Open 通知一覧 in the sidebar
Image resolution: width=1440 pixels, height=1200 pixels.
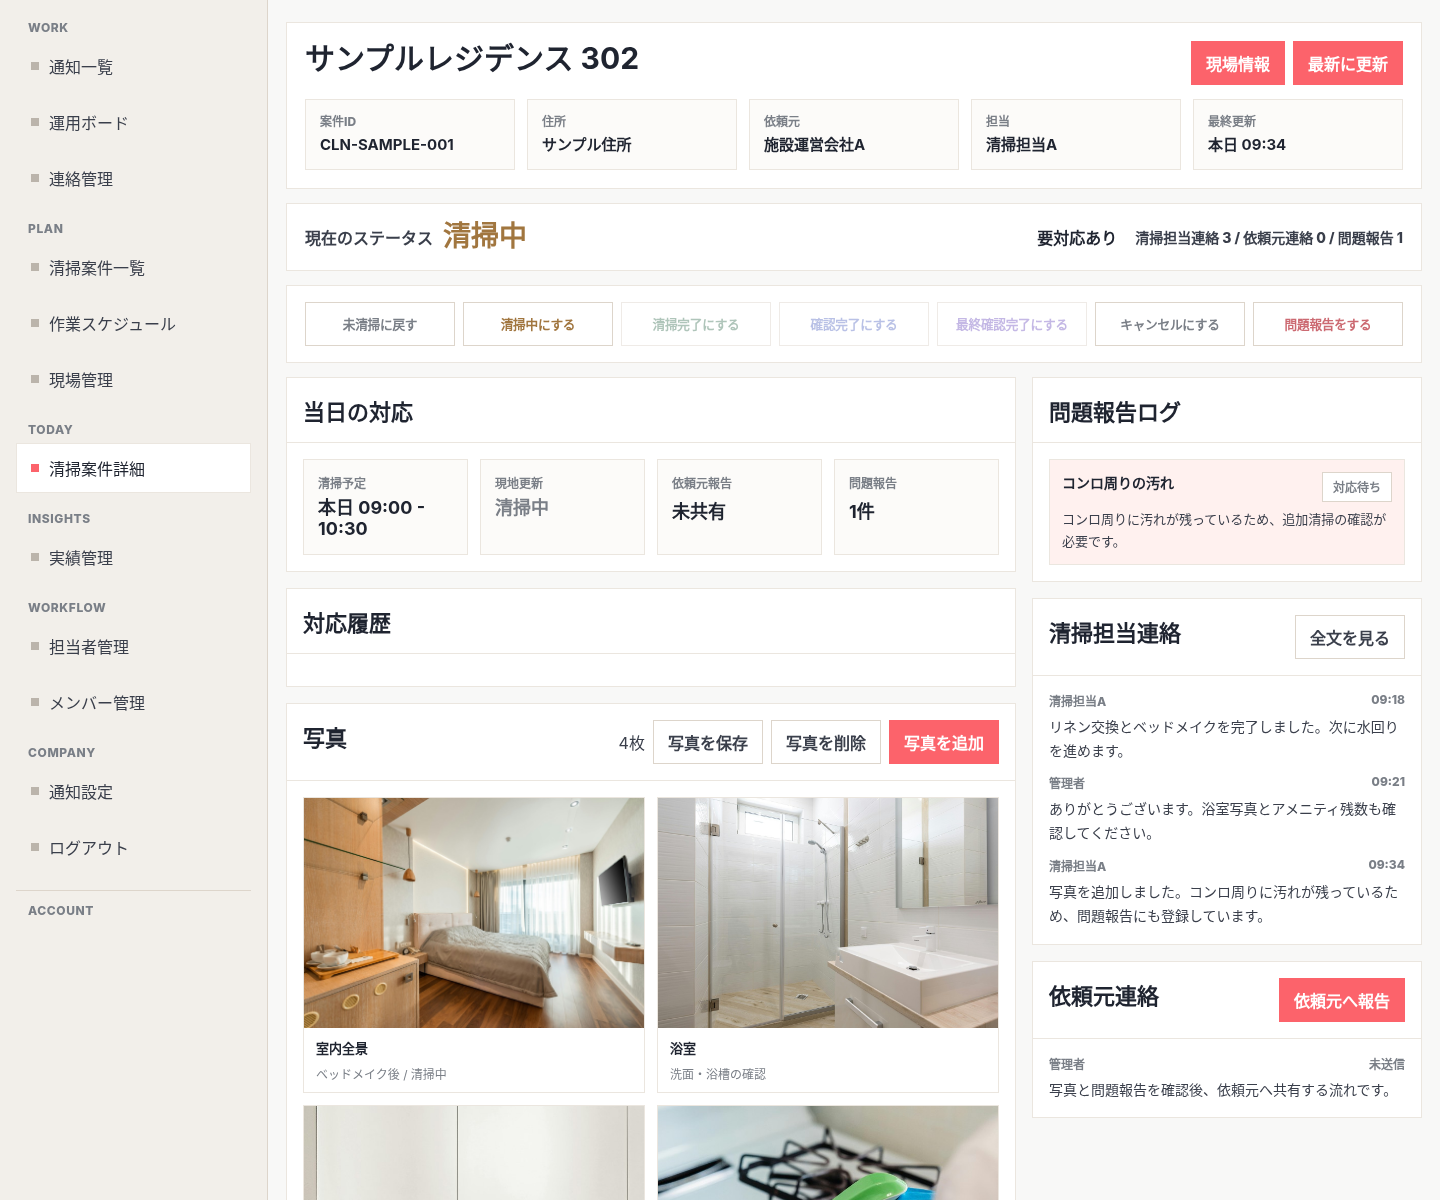[x=133, y=67]
